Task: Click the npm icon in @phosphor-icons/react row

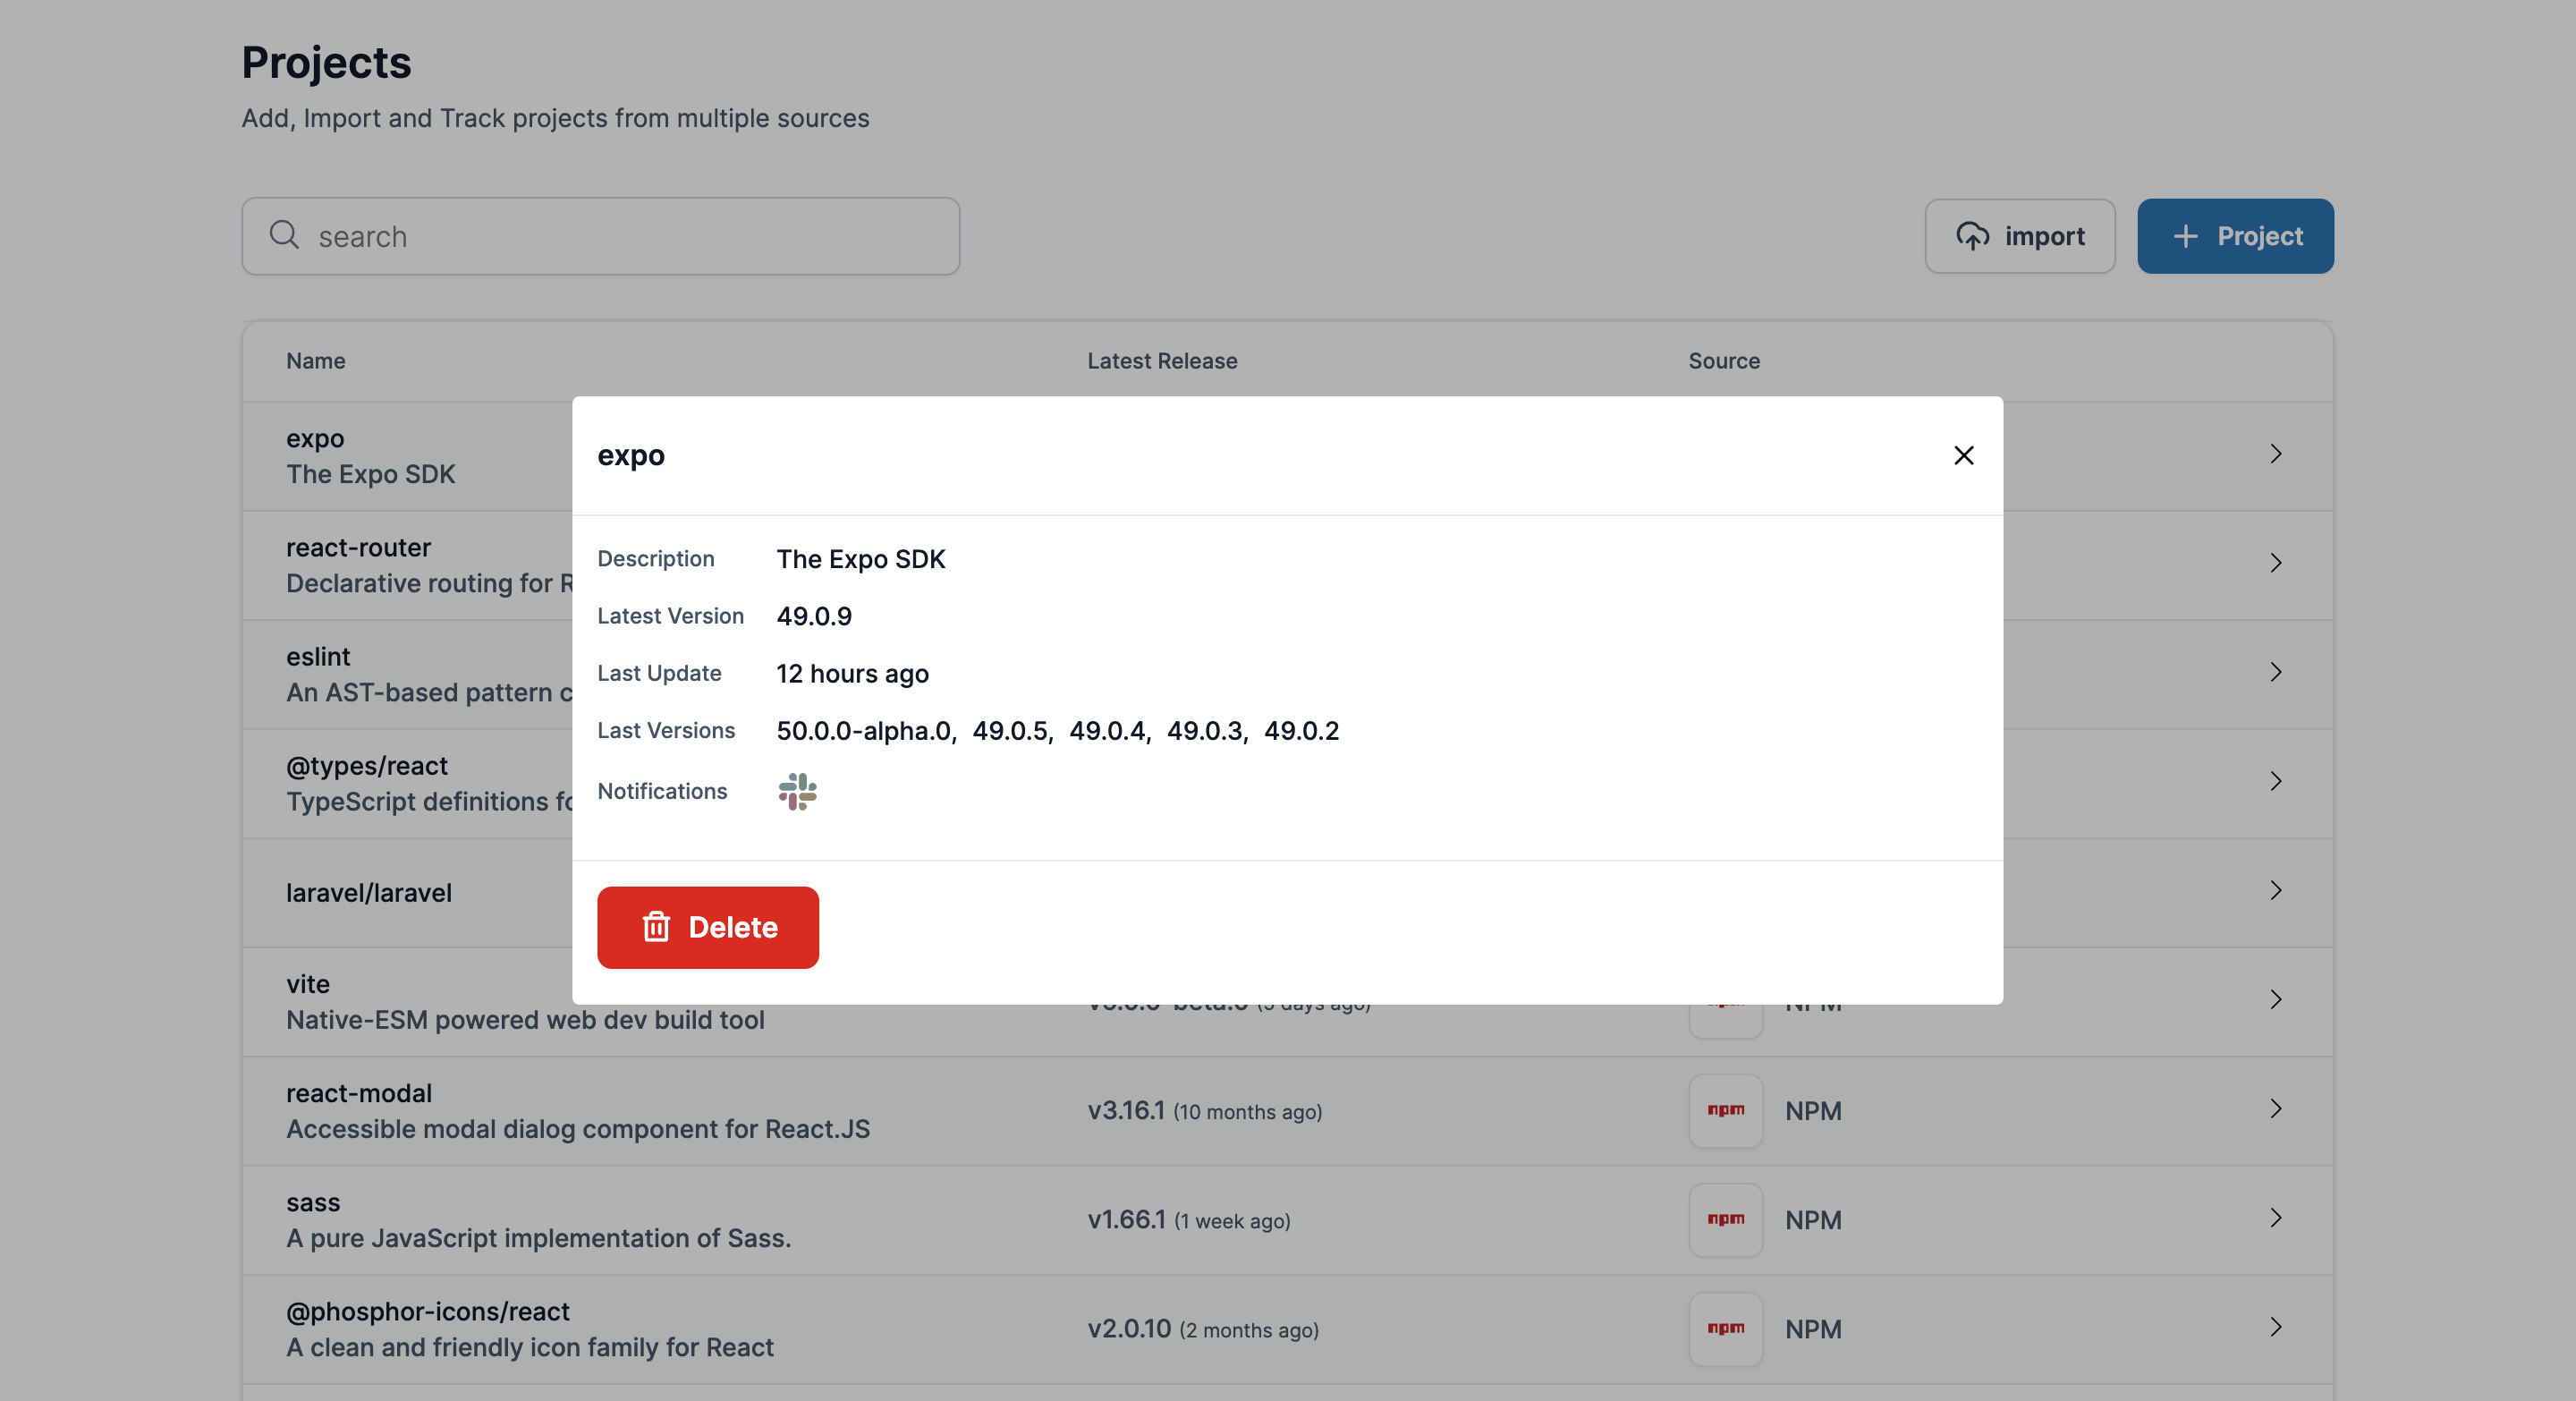Action: pos(1725,1328)
